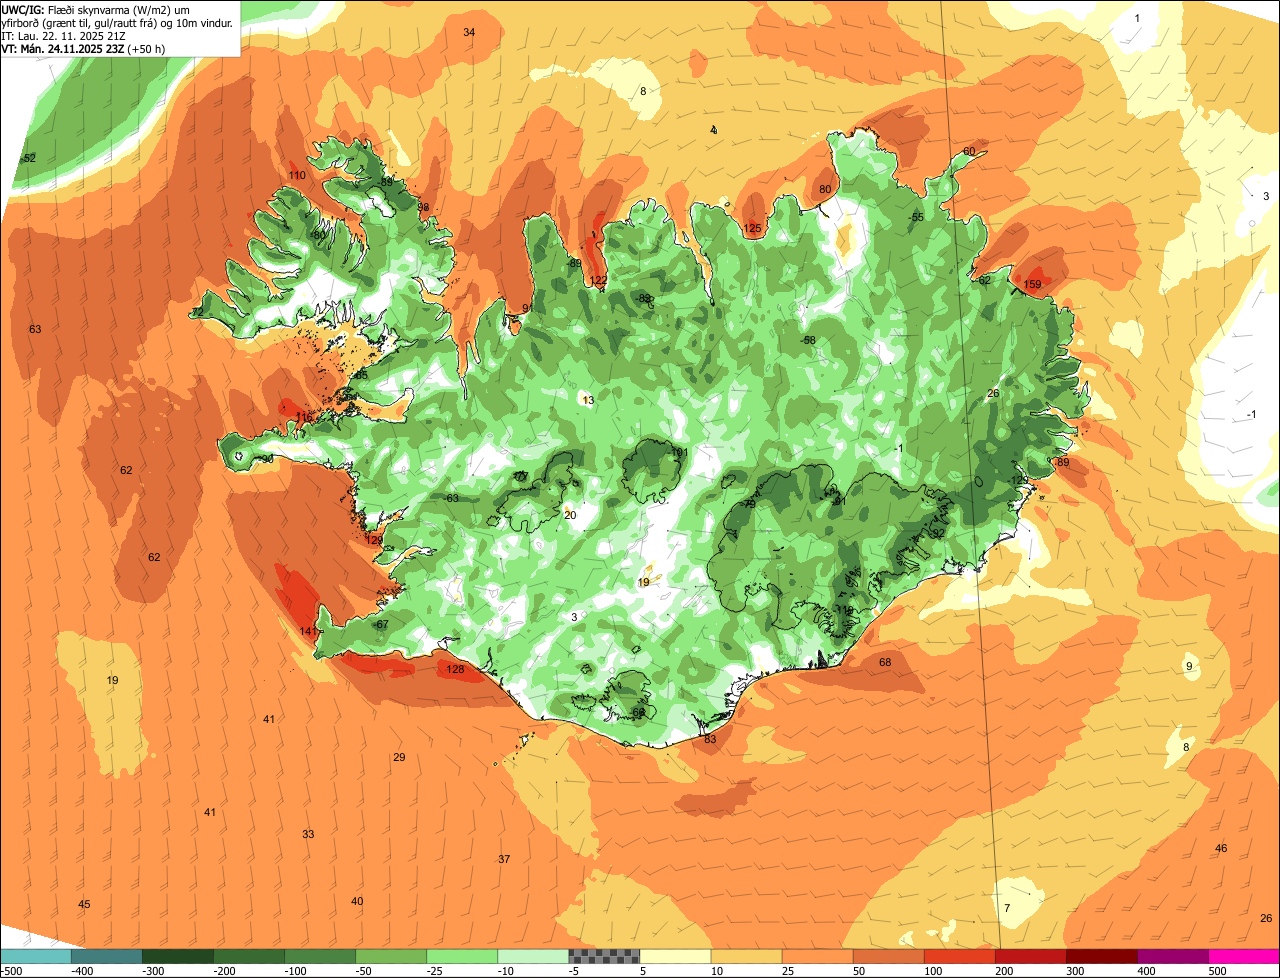Click the map value '60' in the northeast

pyautogui.click(x=969, y=151)
